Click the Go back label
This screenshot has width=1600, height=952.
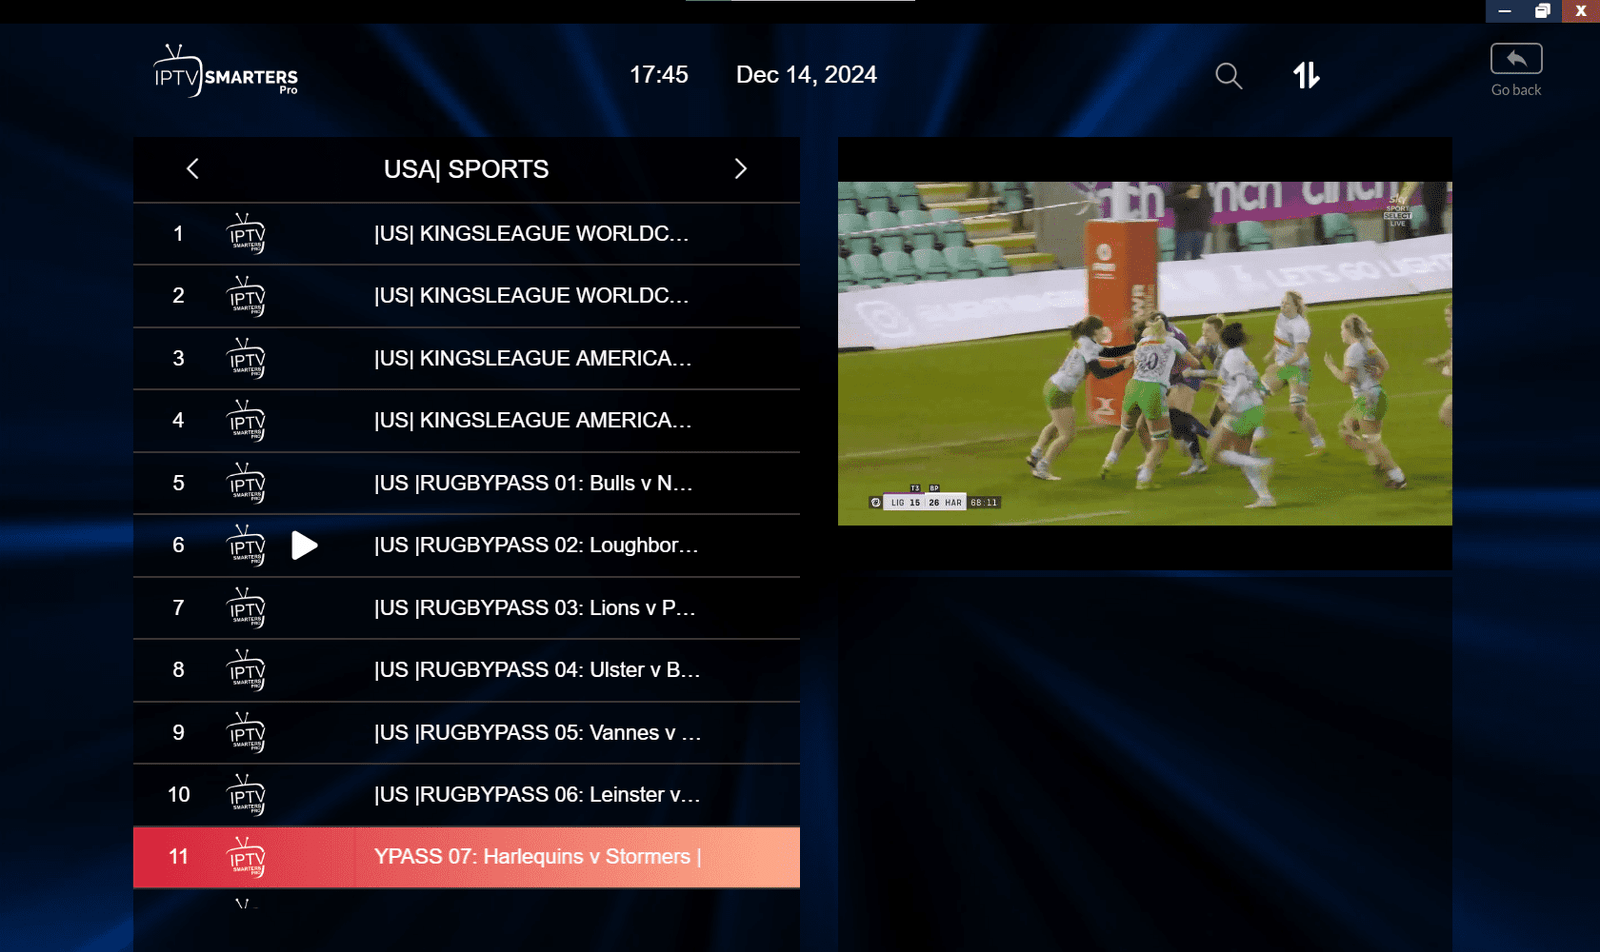pyautogui.click(x=1516, y=90)
